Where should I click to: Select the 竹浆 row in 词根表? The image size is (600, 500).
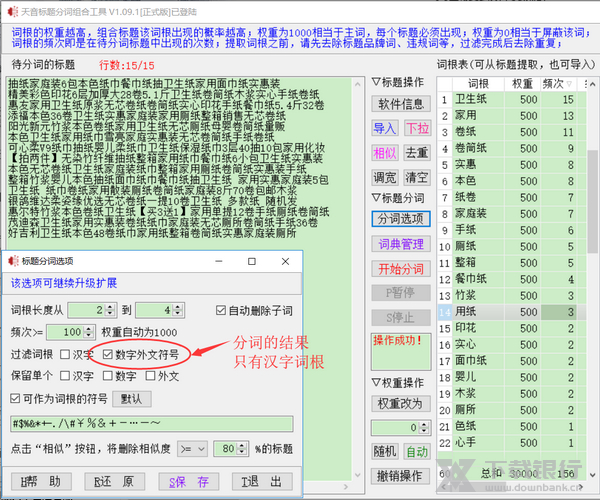pos(512,296)
